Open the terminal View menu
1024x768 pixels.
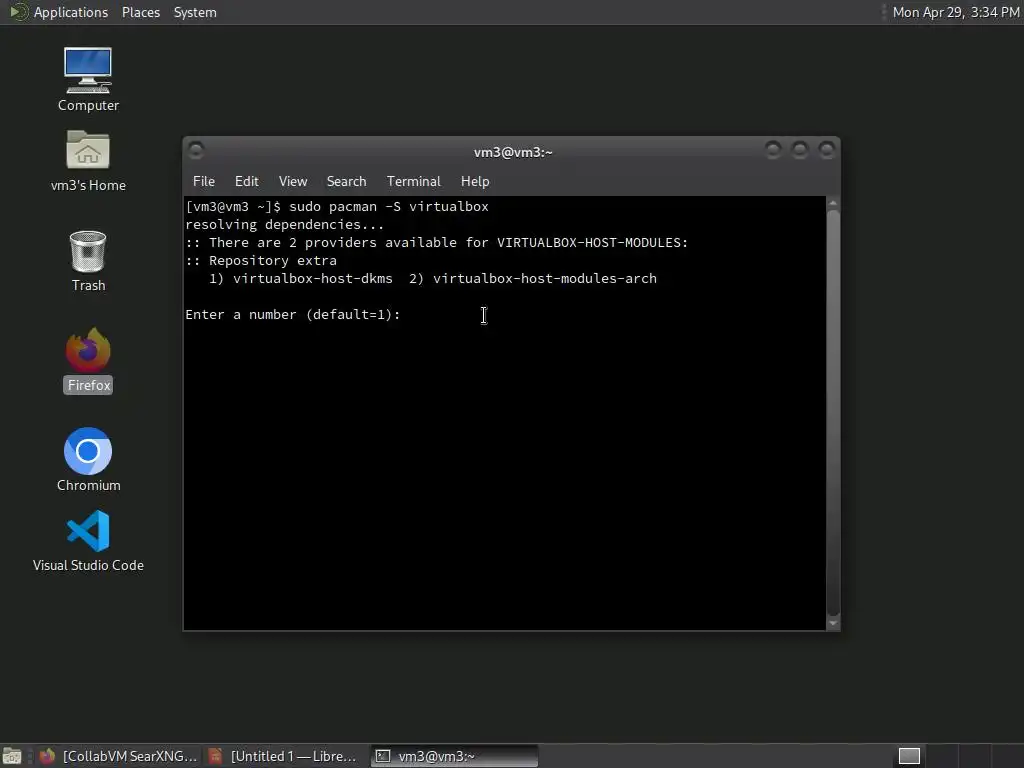point(293,182)
